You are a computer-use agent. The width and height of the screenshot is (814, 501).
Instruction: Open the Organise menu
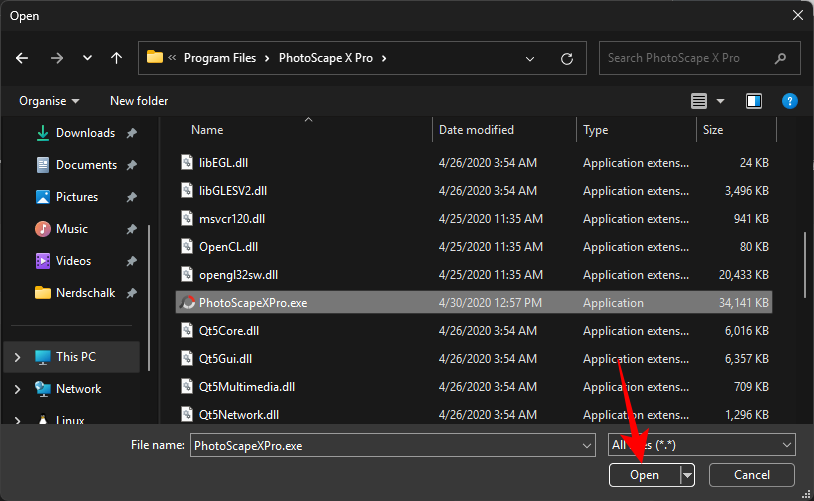[x=49, y=101]
